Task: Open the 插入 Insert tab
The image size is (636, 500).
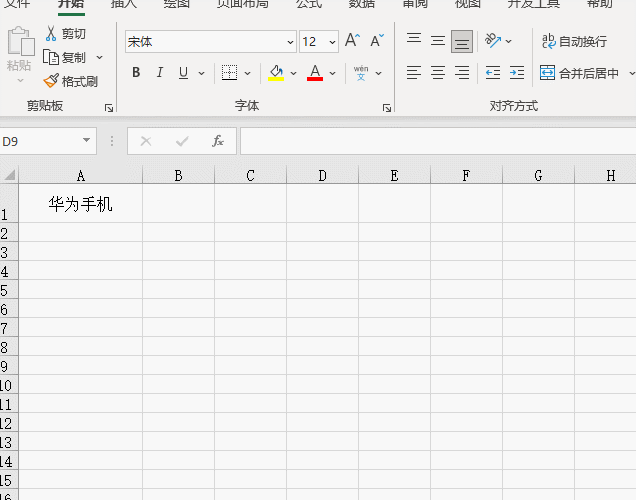Action: (124, 4)
